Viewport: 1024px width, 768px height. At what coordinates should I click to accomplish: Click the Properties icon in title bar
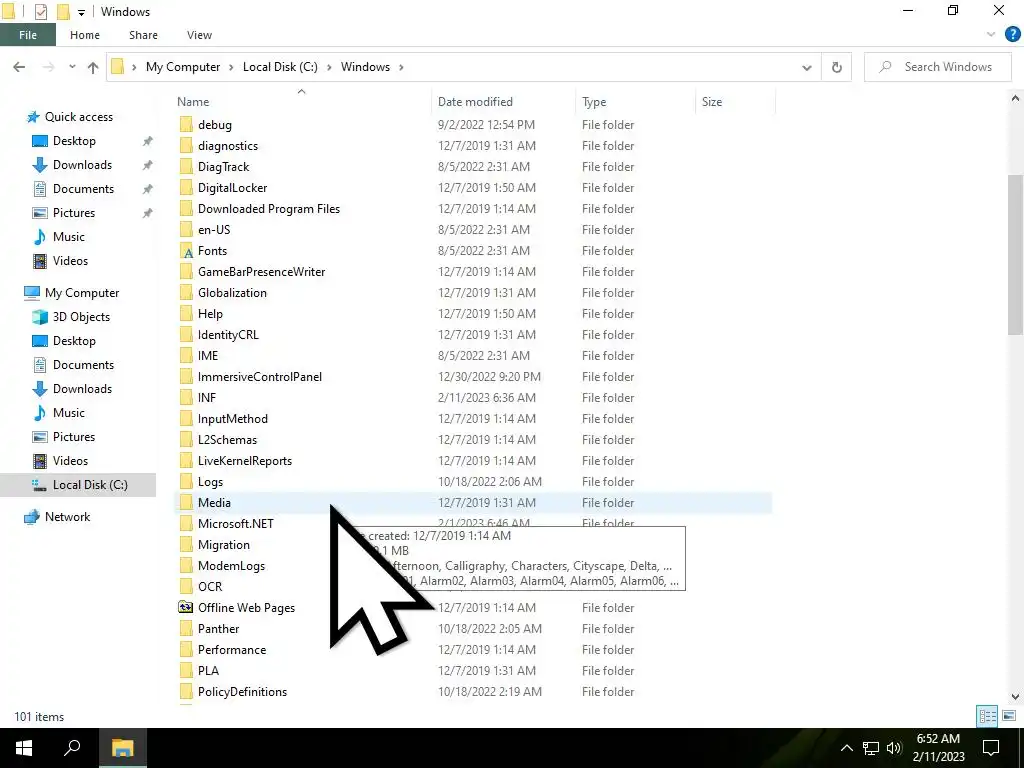click(x=40, y=12)
